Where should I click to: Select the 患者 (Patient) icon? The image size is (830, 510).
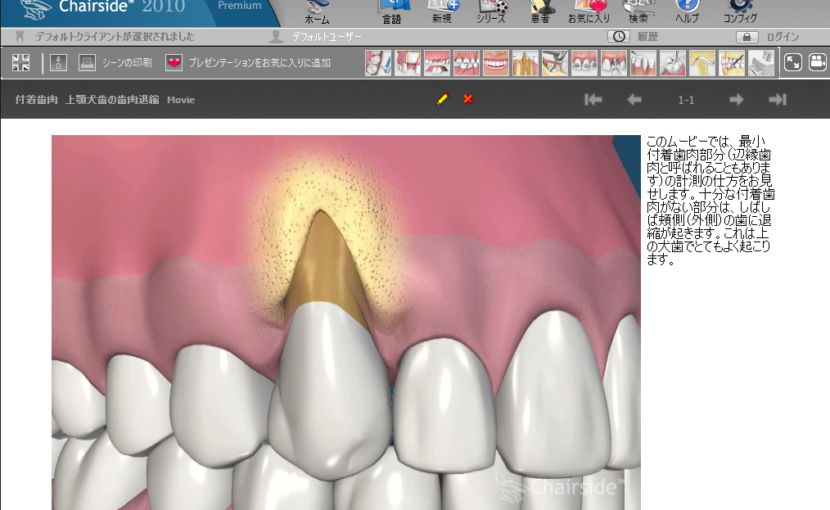(541, 11)
